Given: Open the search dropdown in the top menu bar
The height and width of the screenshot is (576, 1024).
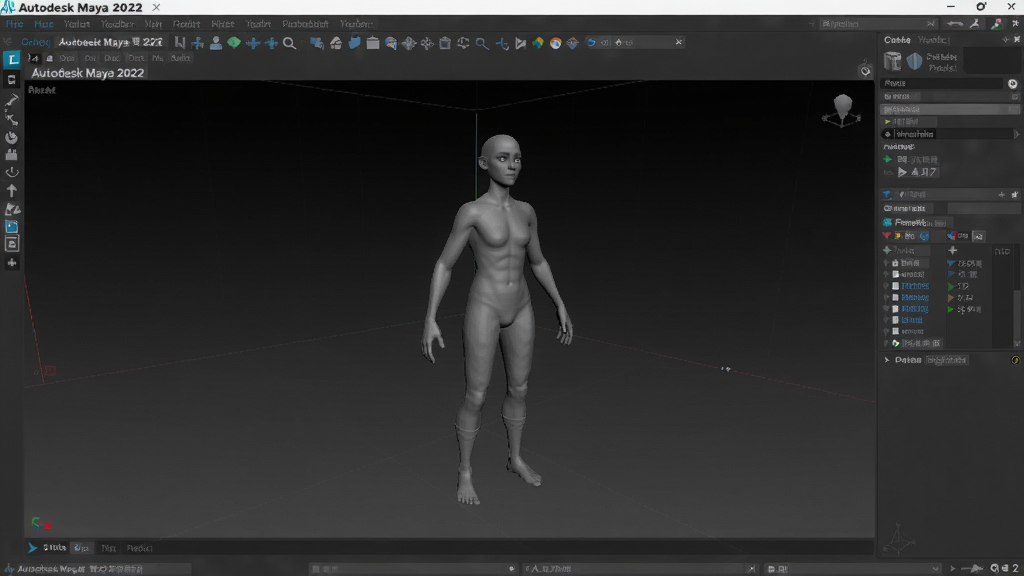Looking at the screenshot, I should pyautogui.click(x=930, y=24).
